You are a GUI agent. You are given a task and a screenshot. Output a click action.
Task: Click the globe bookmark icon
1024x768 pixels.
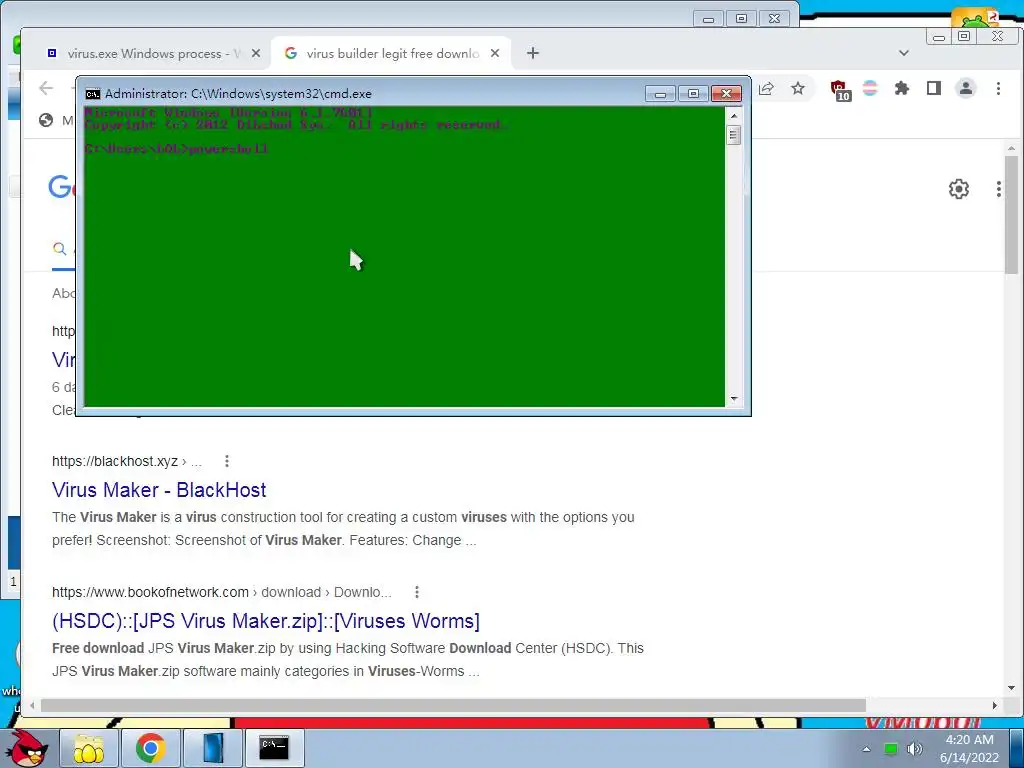point(46,120)
